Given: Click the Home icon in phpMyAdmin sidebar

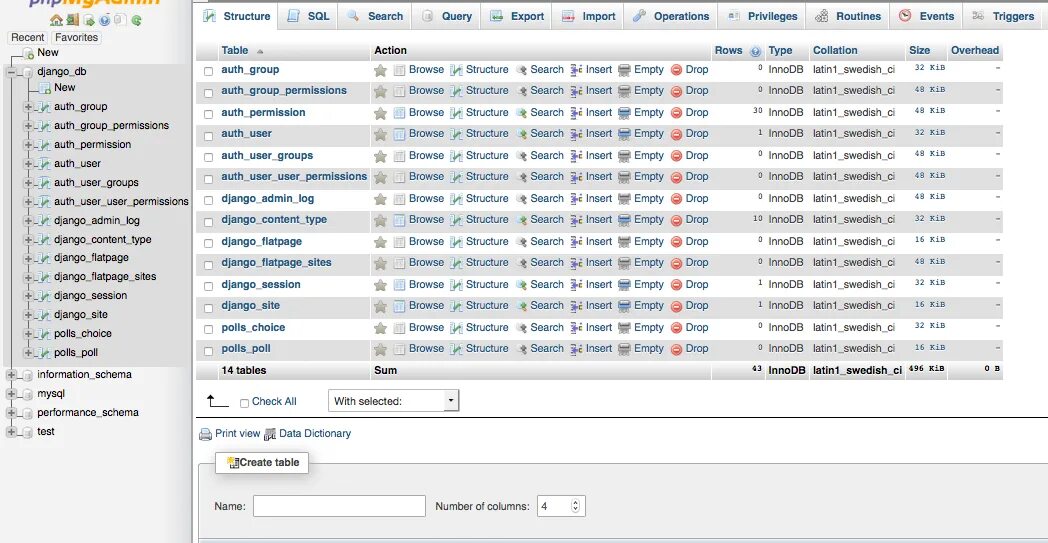Looking at the screenshot, I should [56, 20].
